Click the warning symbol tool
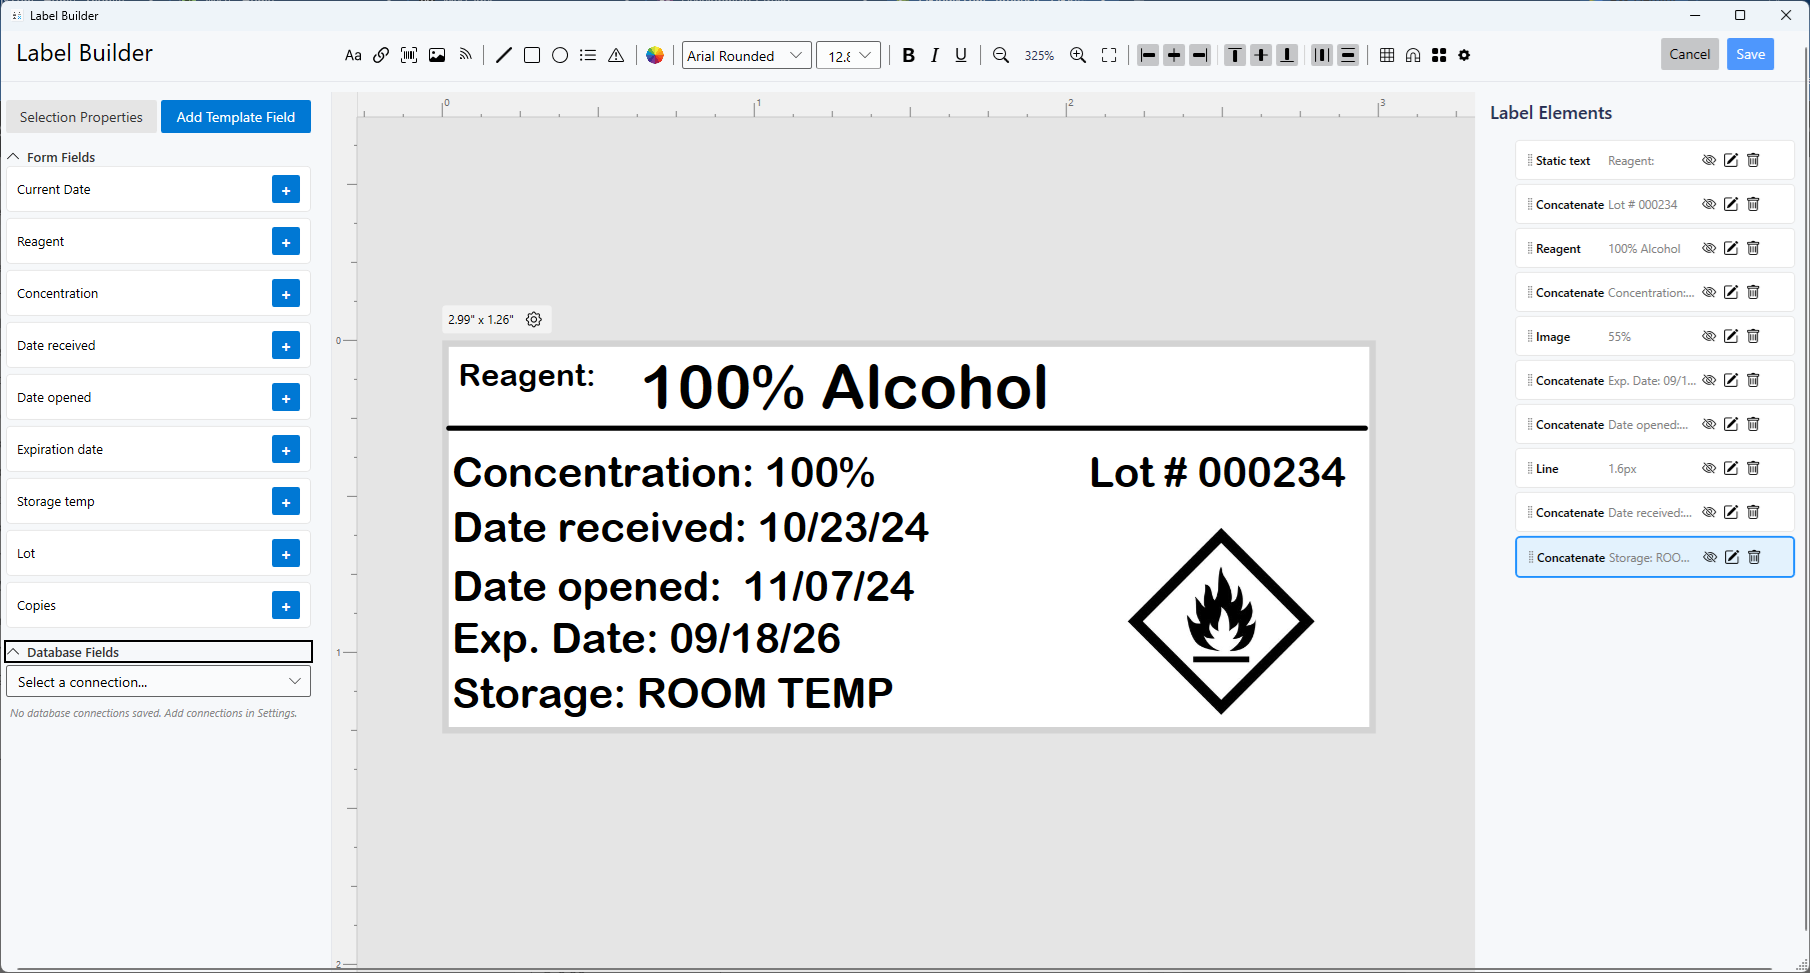 pyautogui.click(x=616, y=55)
